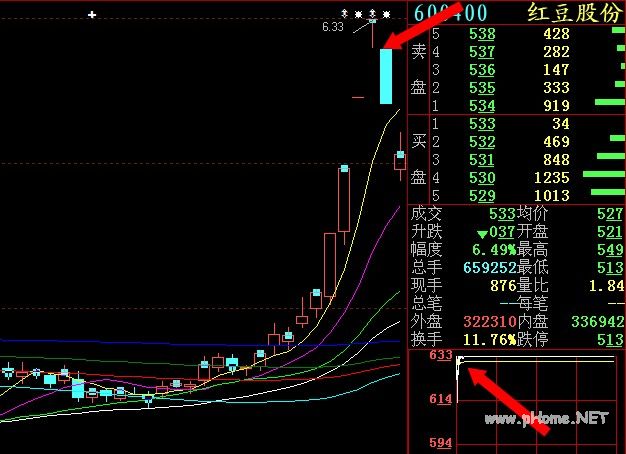This screenshot has width=626, height=454.
Task: Select buy level 1 price 533
Action: [482, 124]
